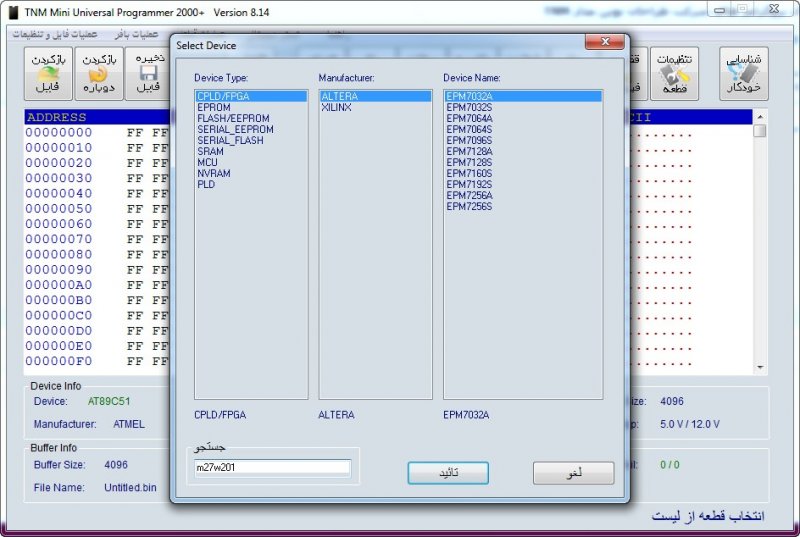Select EPROM device type

(x=214, y=108)
